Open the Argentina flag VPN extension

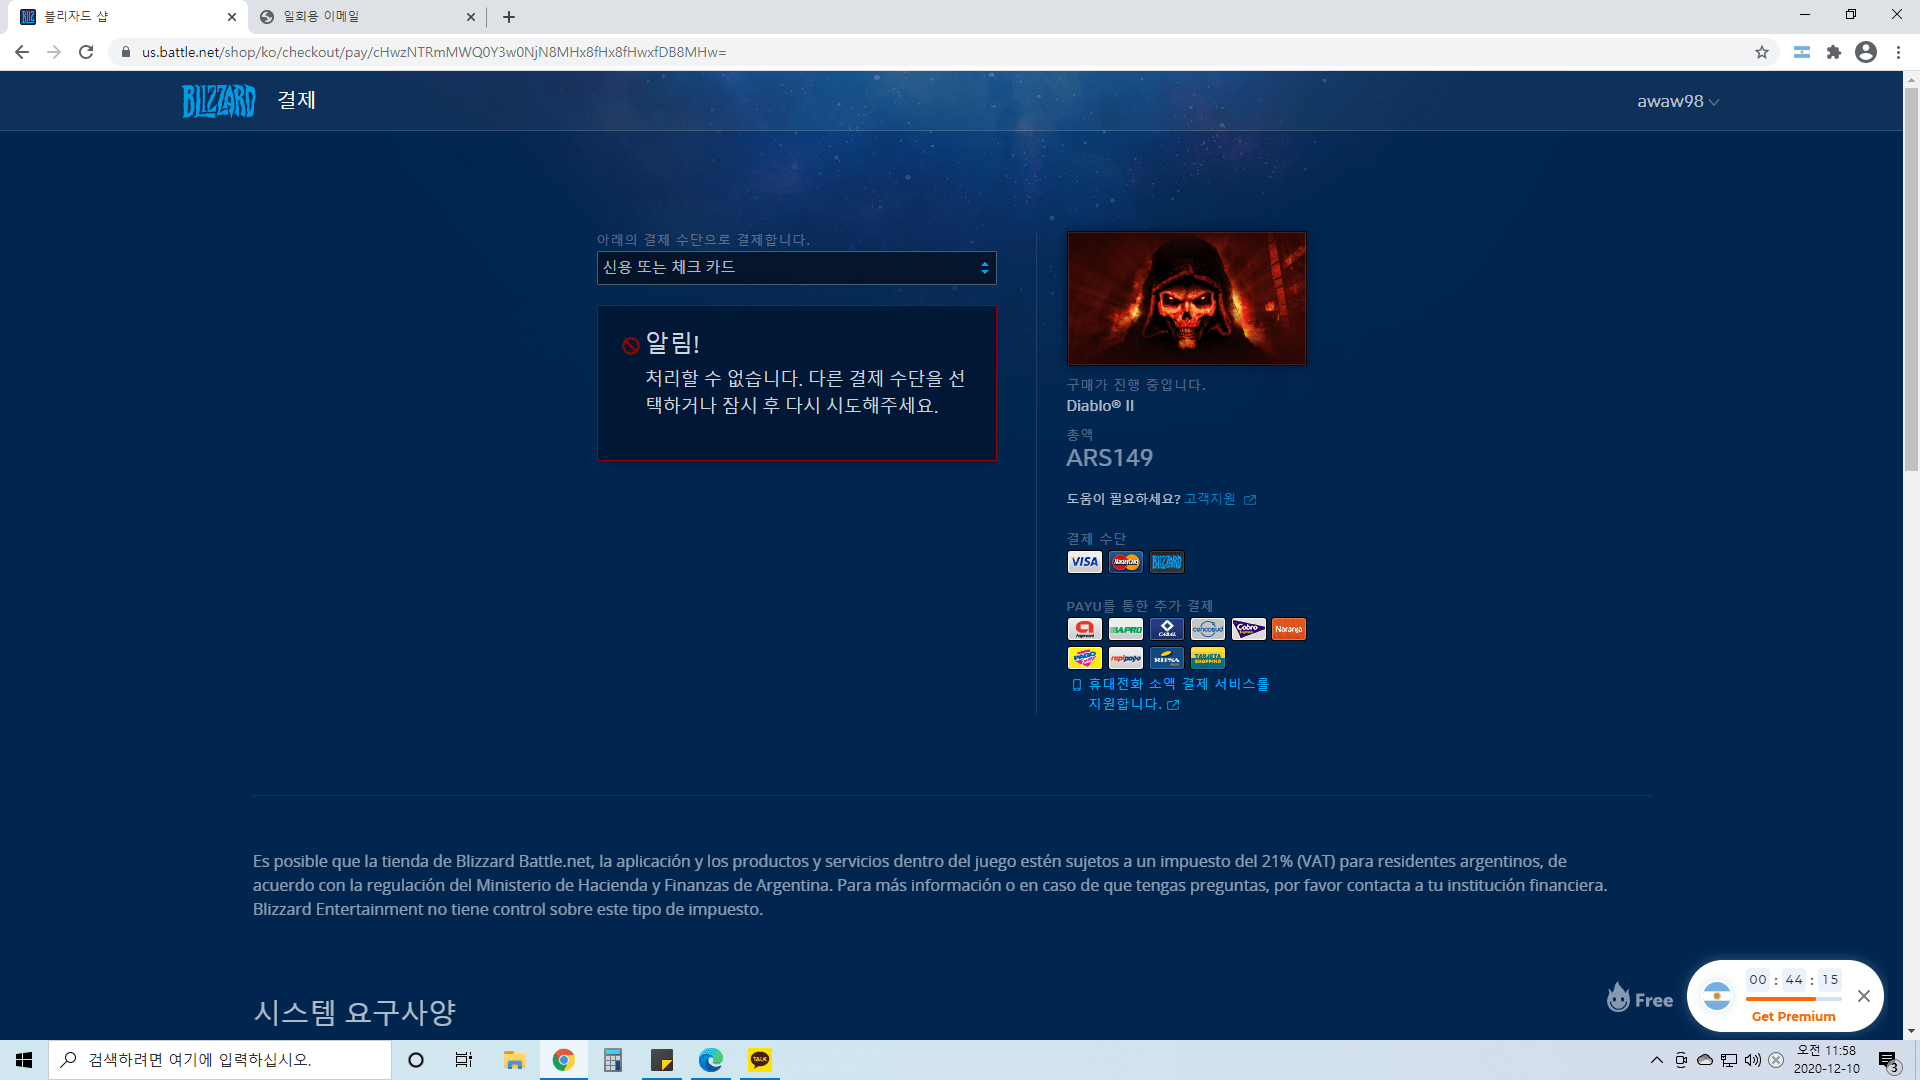pos(1802,52)
